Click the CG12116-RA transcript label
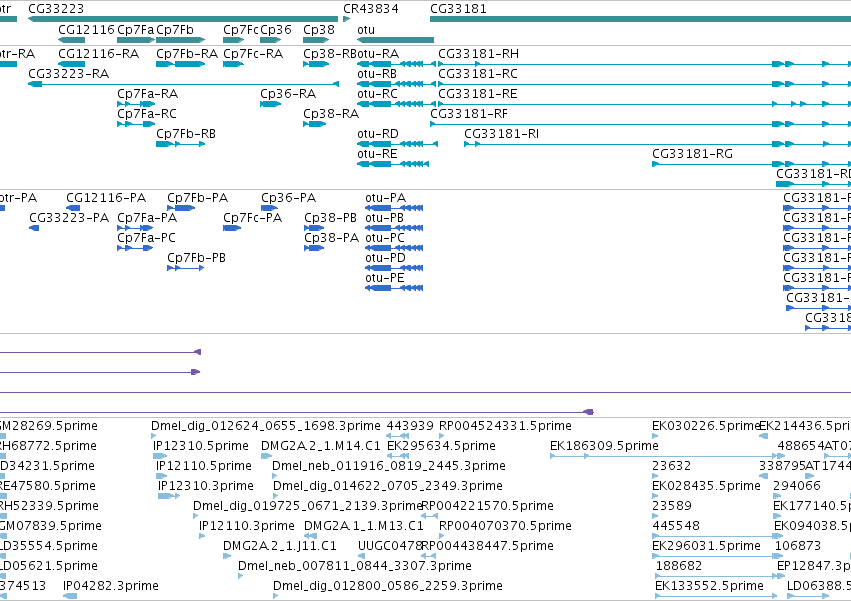Viewport: 851px width, 601px height. [99, 54]
